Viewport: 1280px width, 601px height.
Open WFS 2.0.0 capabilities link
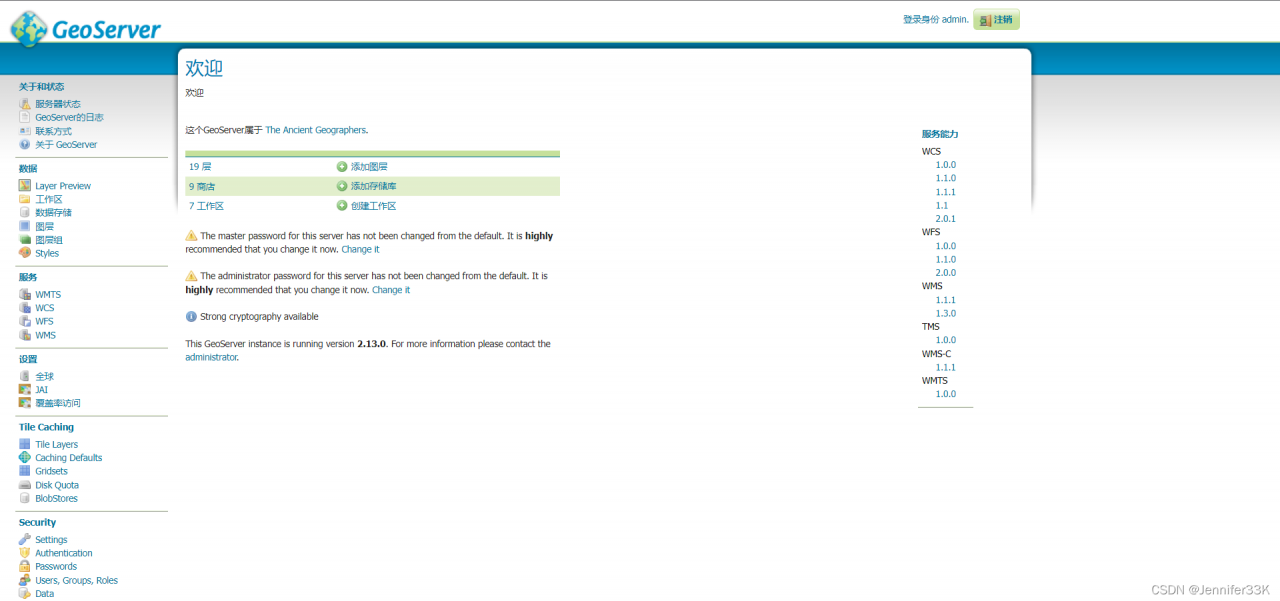[946, 273]
